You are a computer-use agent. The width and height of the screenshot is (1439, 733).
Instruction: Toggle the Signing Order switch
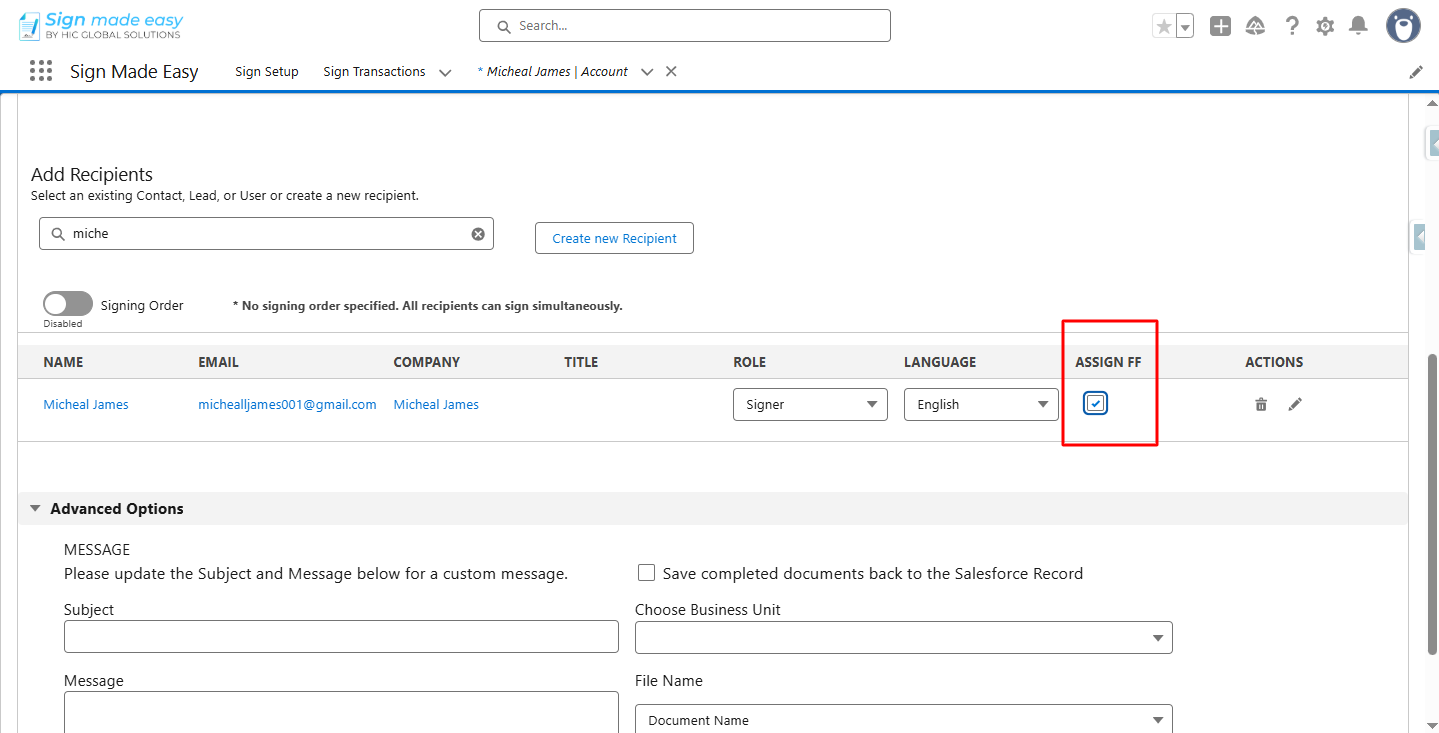coord(68,304)
